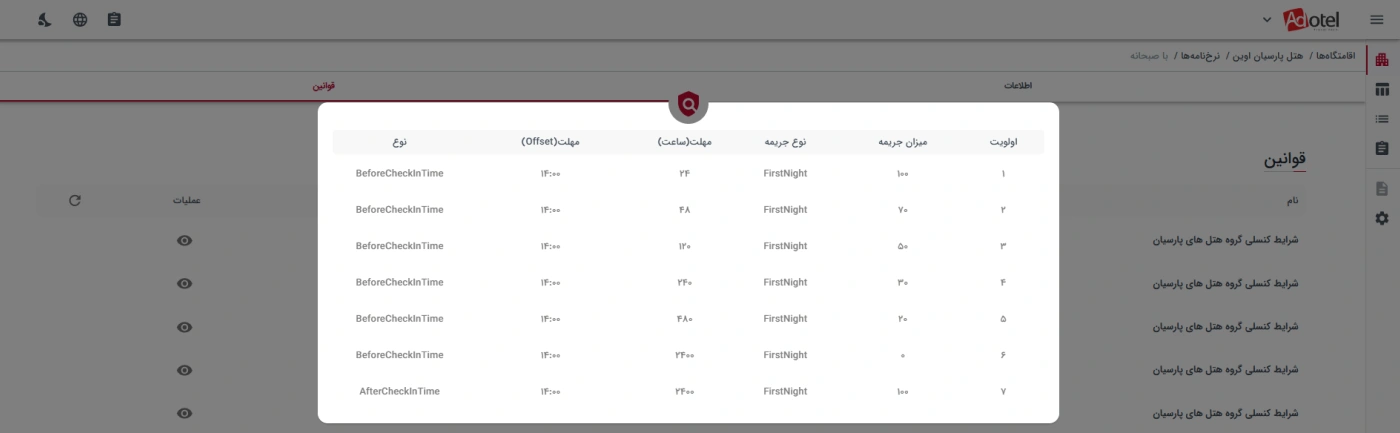Click deadline hours value ۴۸
The height and width of the screenshot is (433, 1400).
click(684, 210)
